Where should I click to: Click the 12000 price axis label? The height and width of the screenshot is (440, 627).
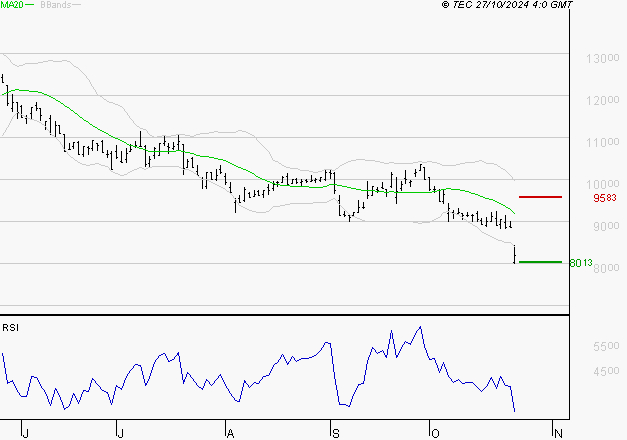click(x=603, y=100)
